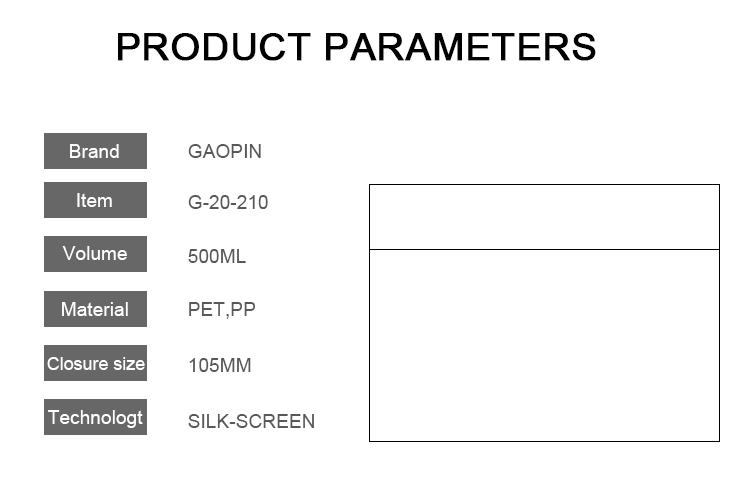Click the 105MM closure size value
The height and width of the screenshot is (486, 750).
pos(220,365)
